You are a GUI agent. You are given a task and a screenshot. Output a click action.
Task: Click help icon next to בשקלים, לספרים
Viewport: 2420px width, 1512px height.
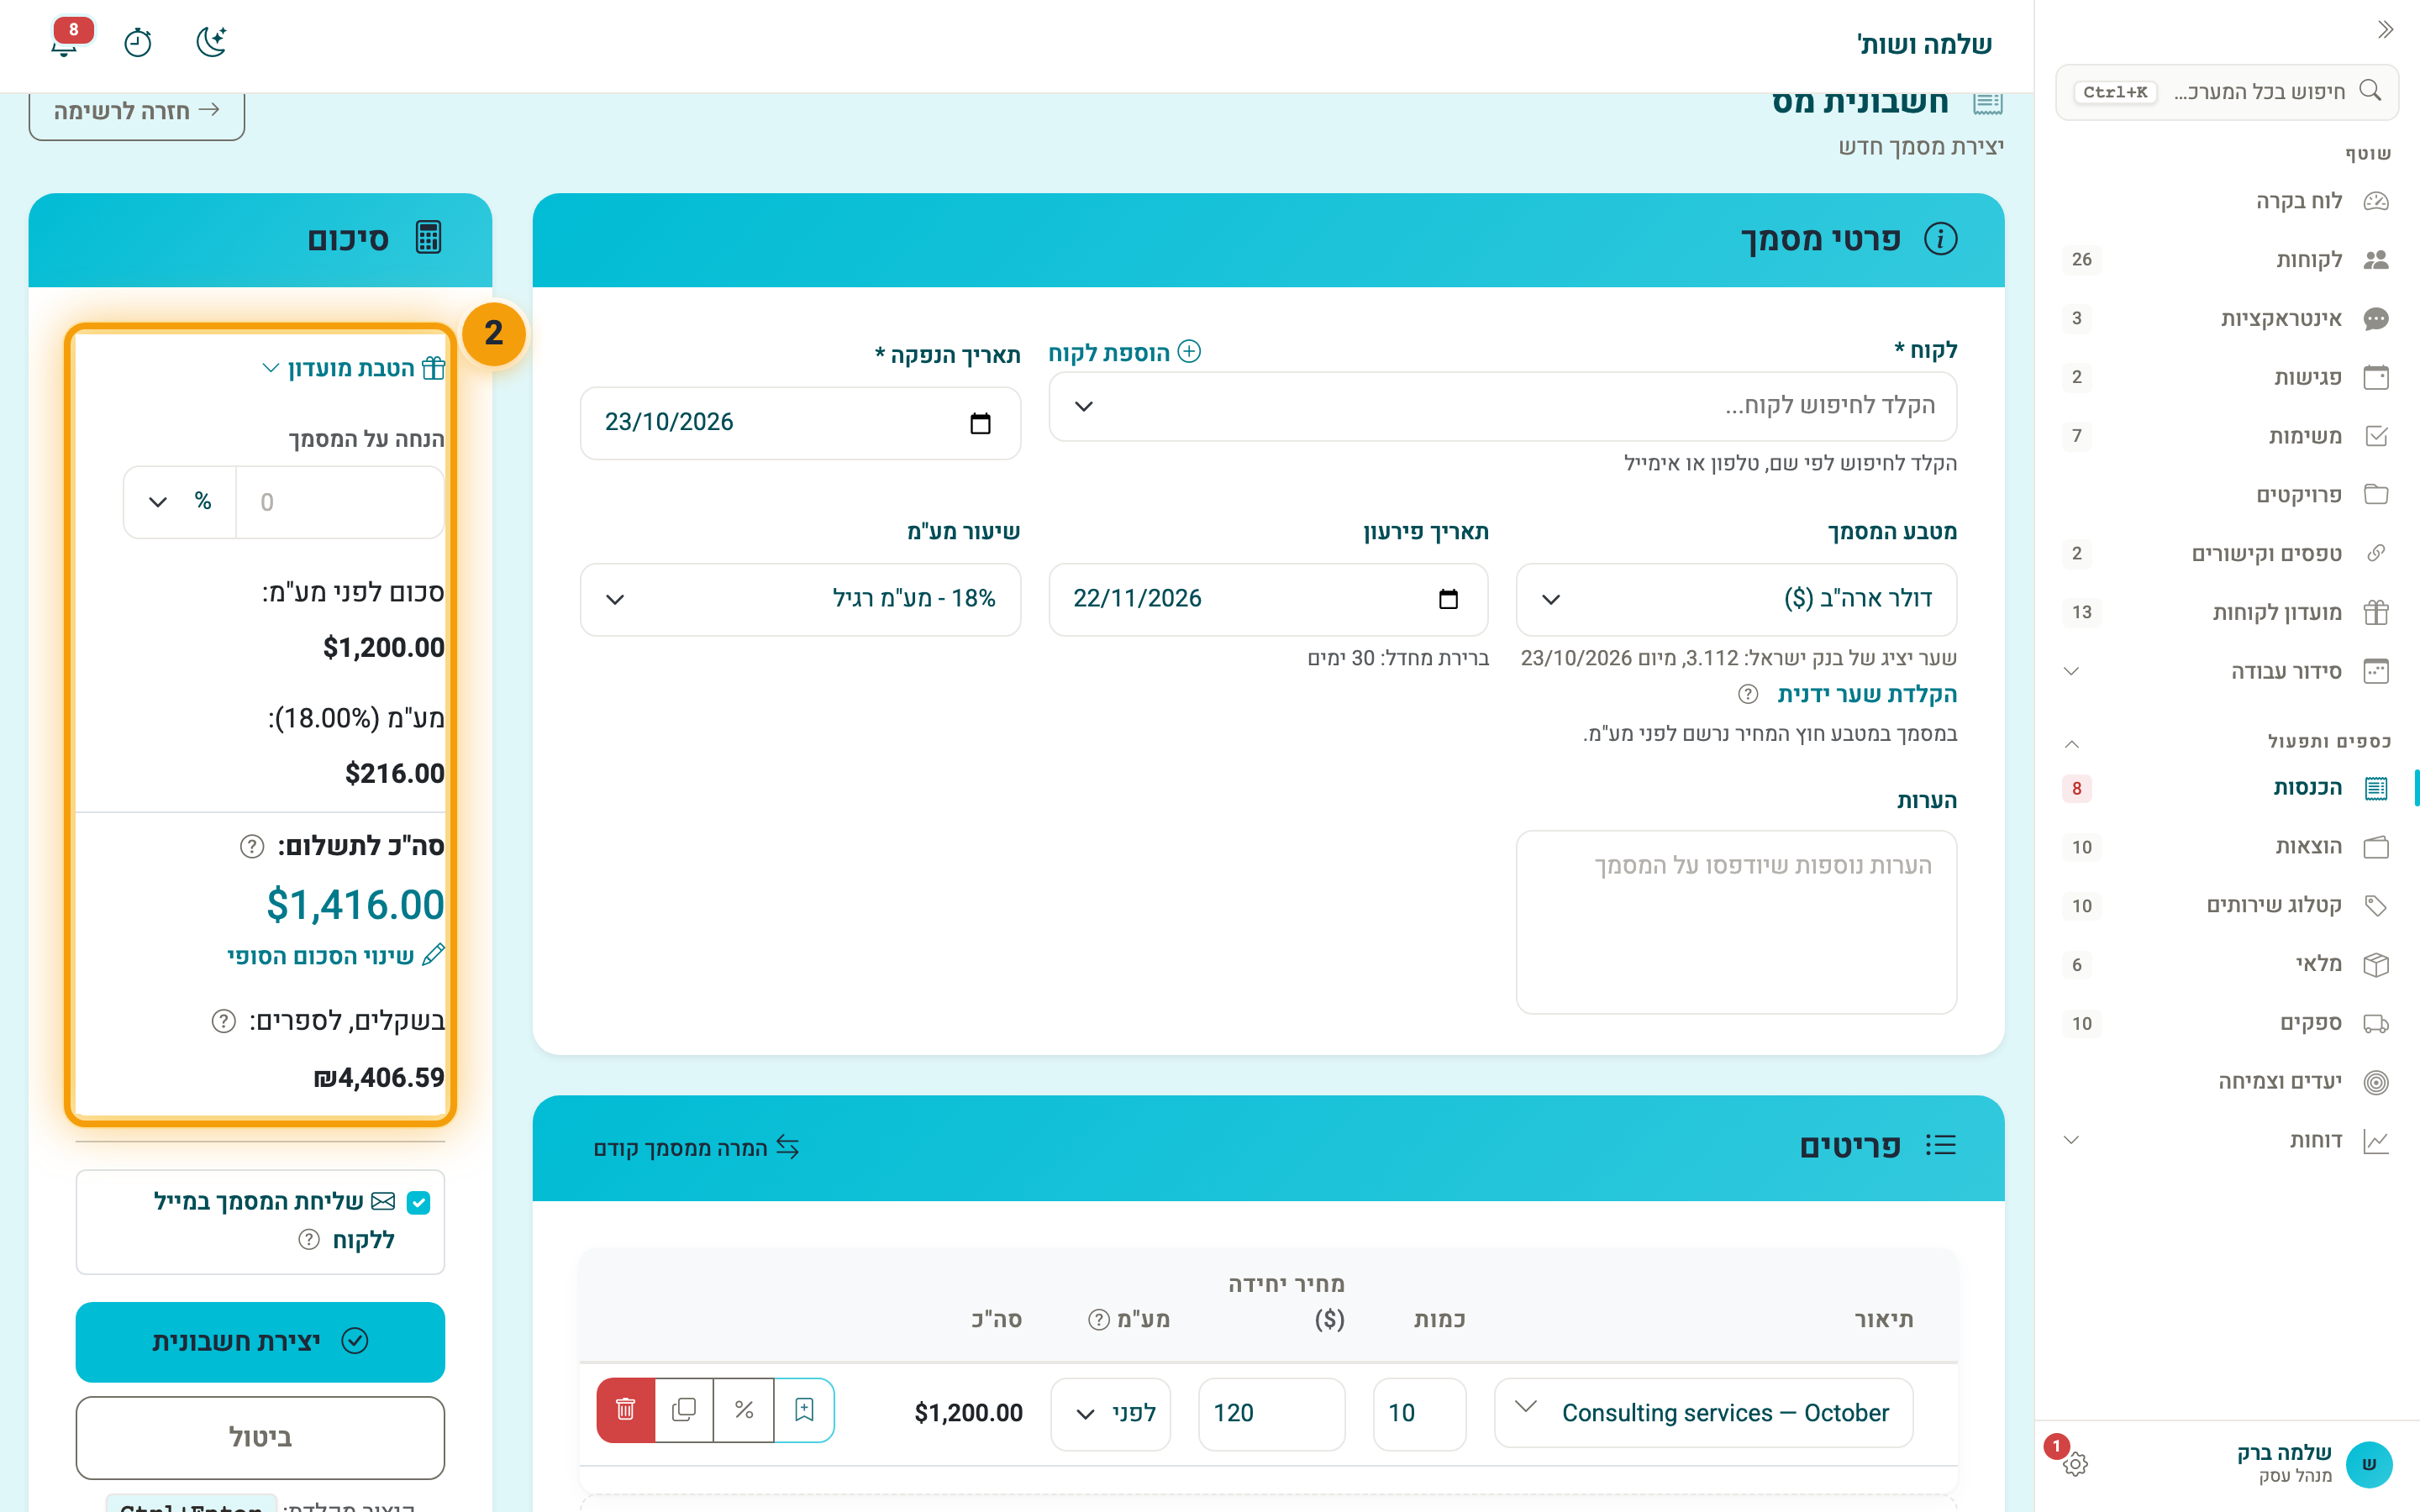point(224,1021)
